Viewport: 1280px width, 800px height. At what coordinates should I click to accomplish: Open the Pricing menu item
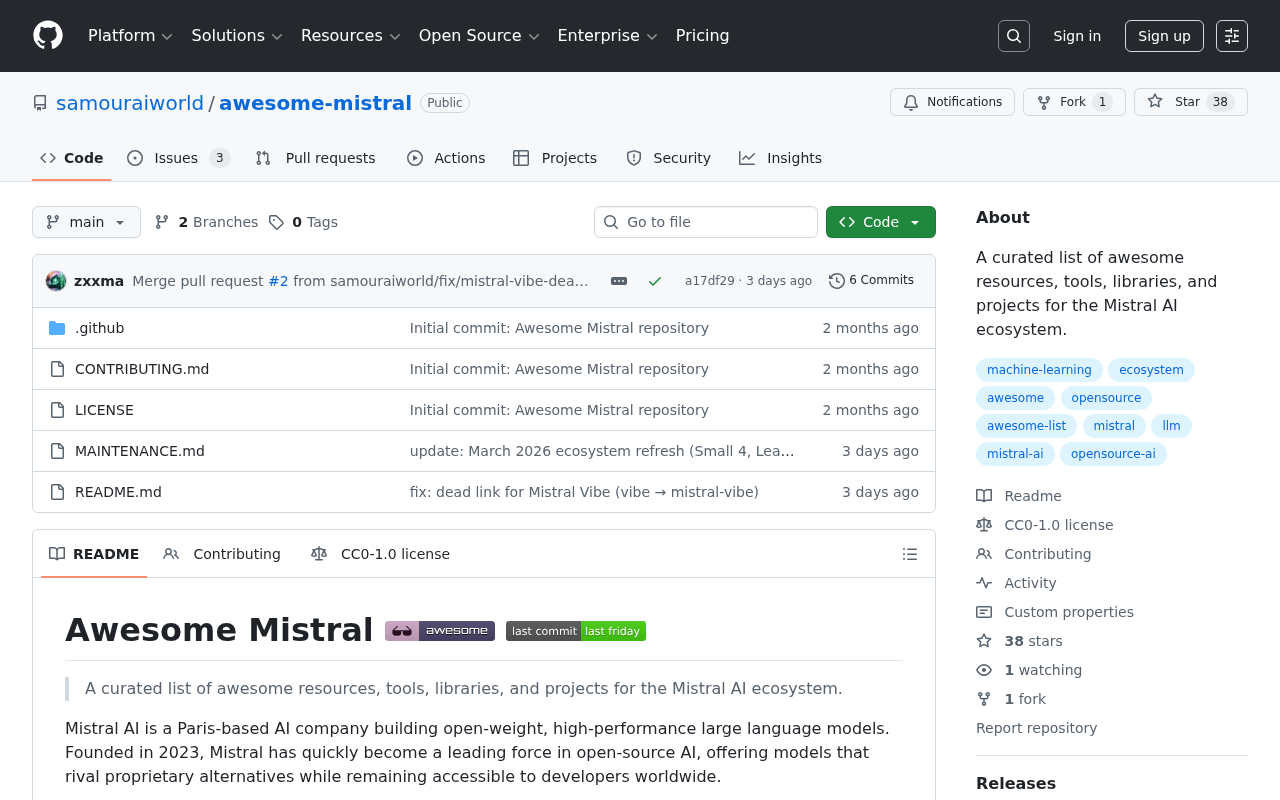coord(702,36)
